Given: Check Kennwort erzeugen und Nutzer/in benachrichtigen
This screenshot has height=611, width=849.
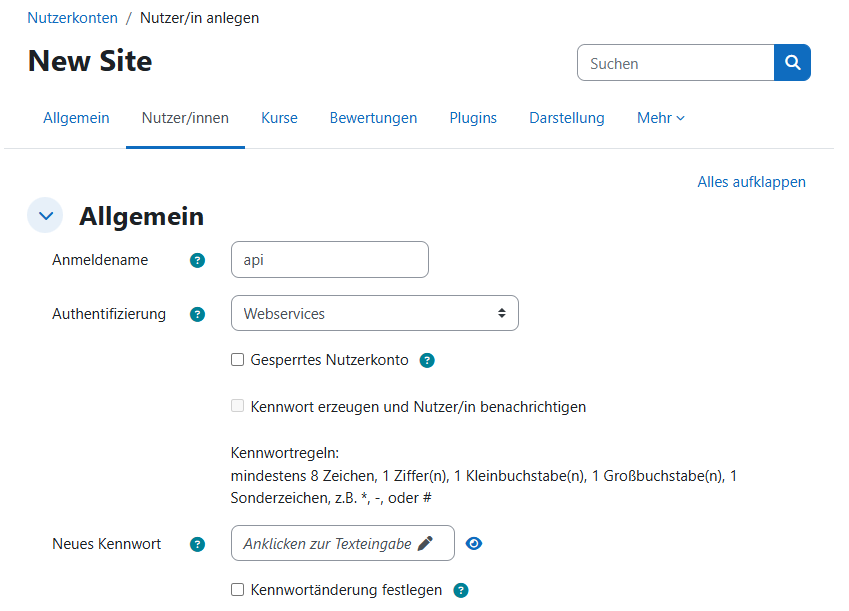Looking at the screenshot, I should pos(238,406).
